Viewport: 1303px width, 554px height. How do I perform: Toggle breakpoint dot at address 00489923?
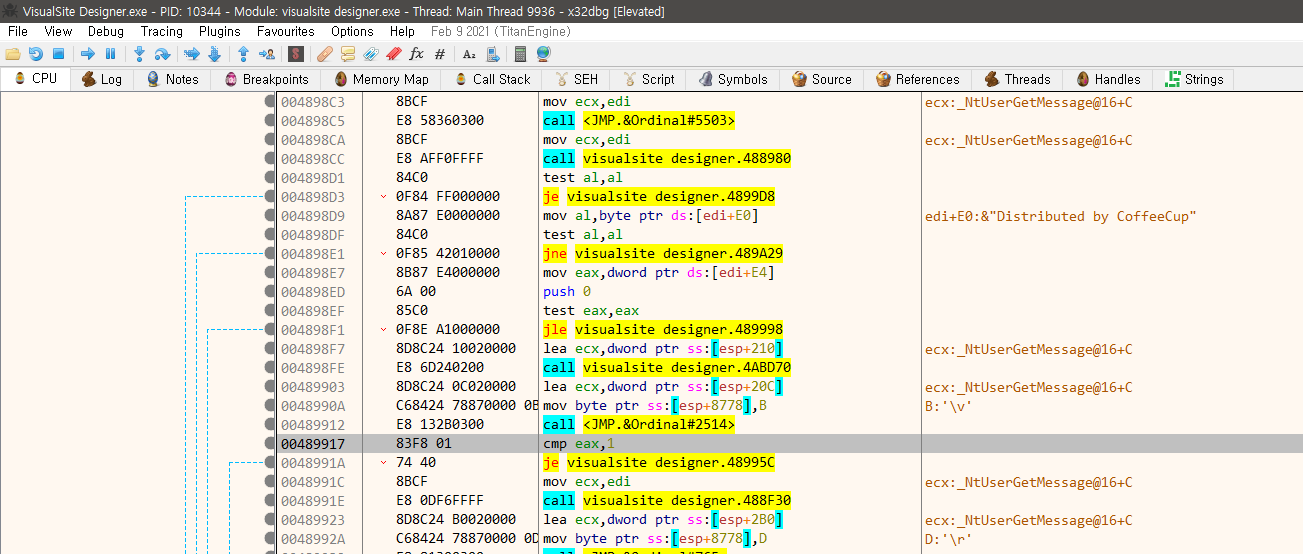point(270,520)
